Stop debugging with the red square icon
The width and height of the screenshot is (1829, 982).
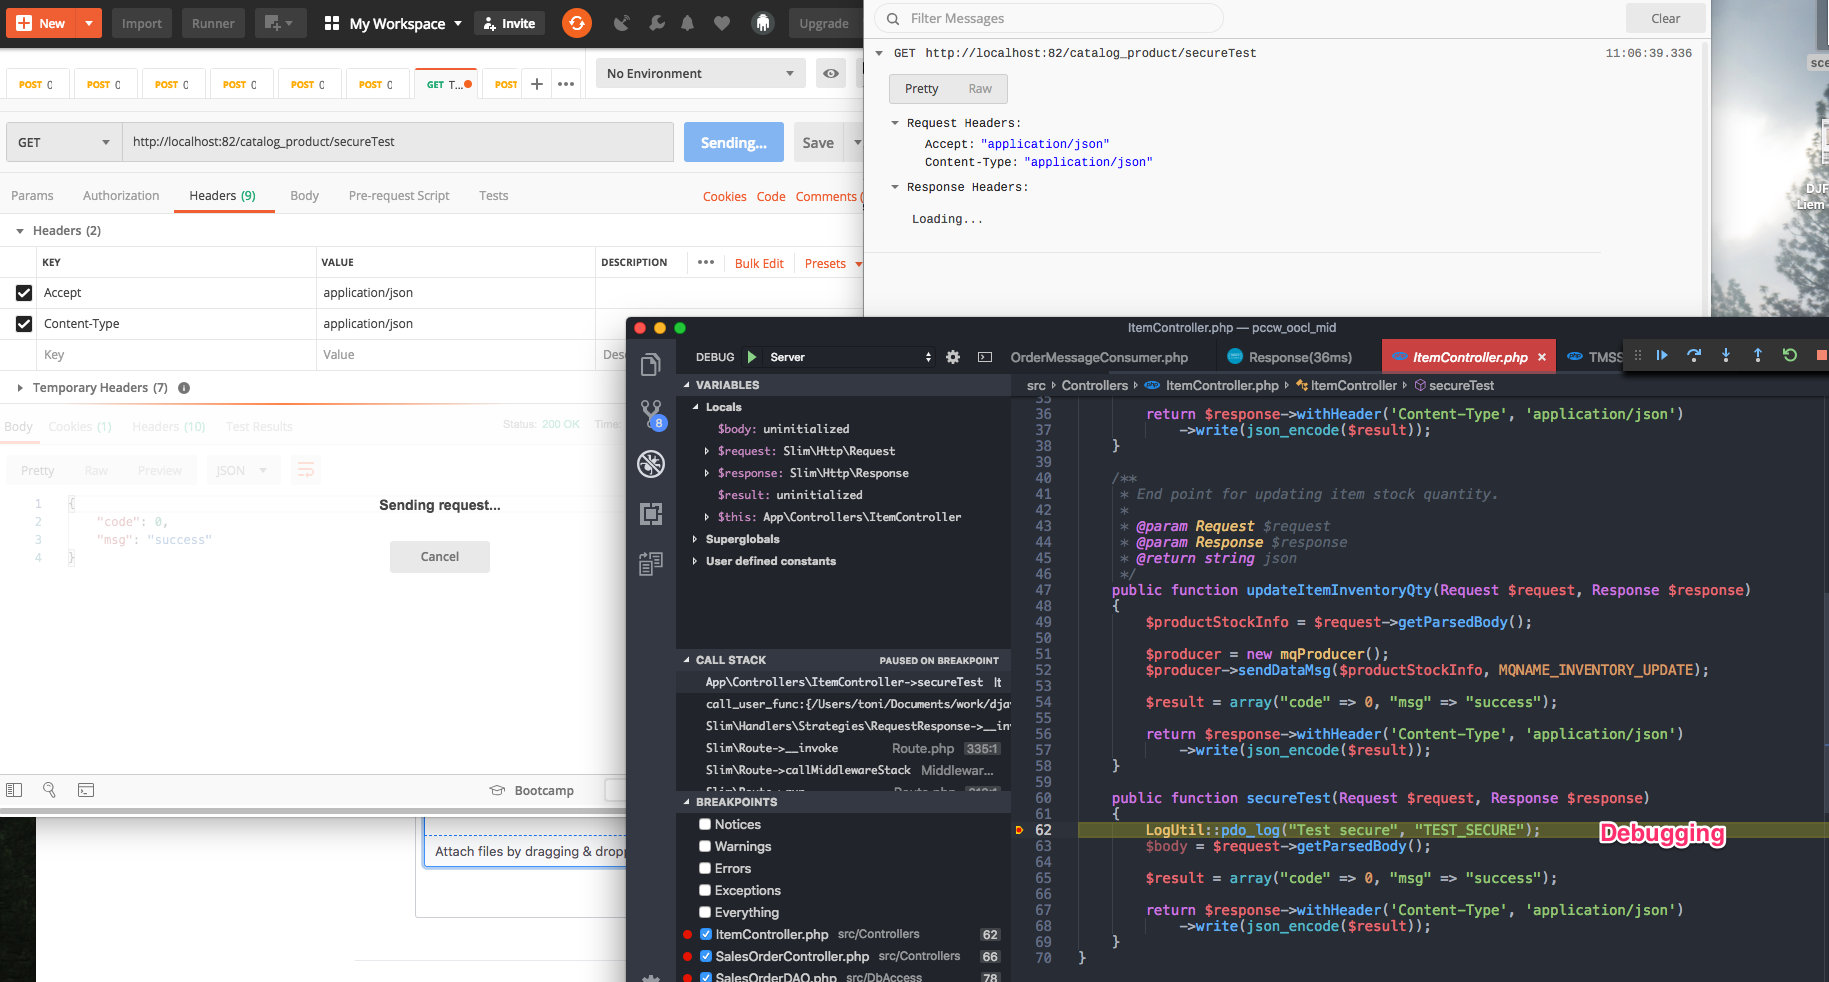1821,354
